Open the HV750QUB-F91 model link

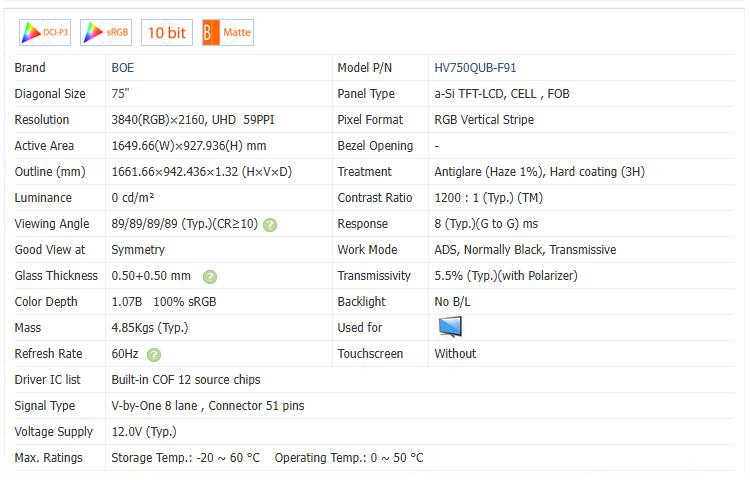[475, 68]
